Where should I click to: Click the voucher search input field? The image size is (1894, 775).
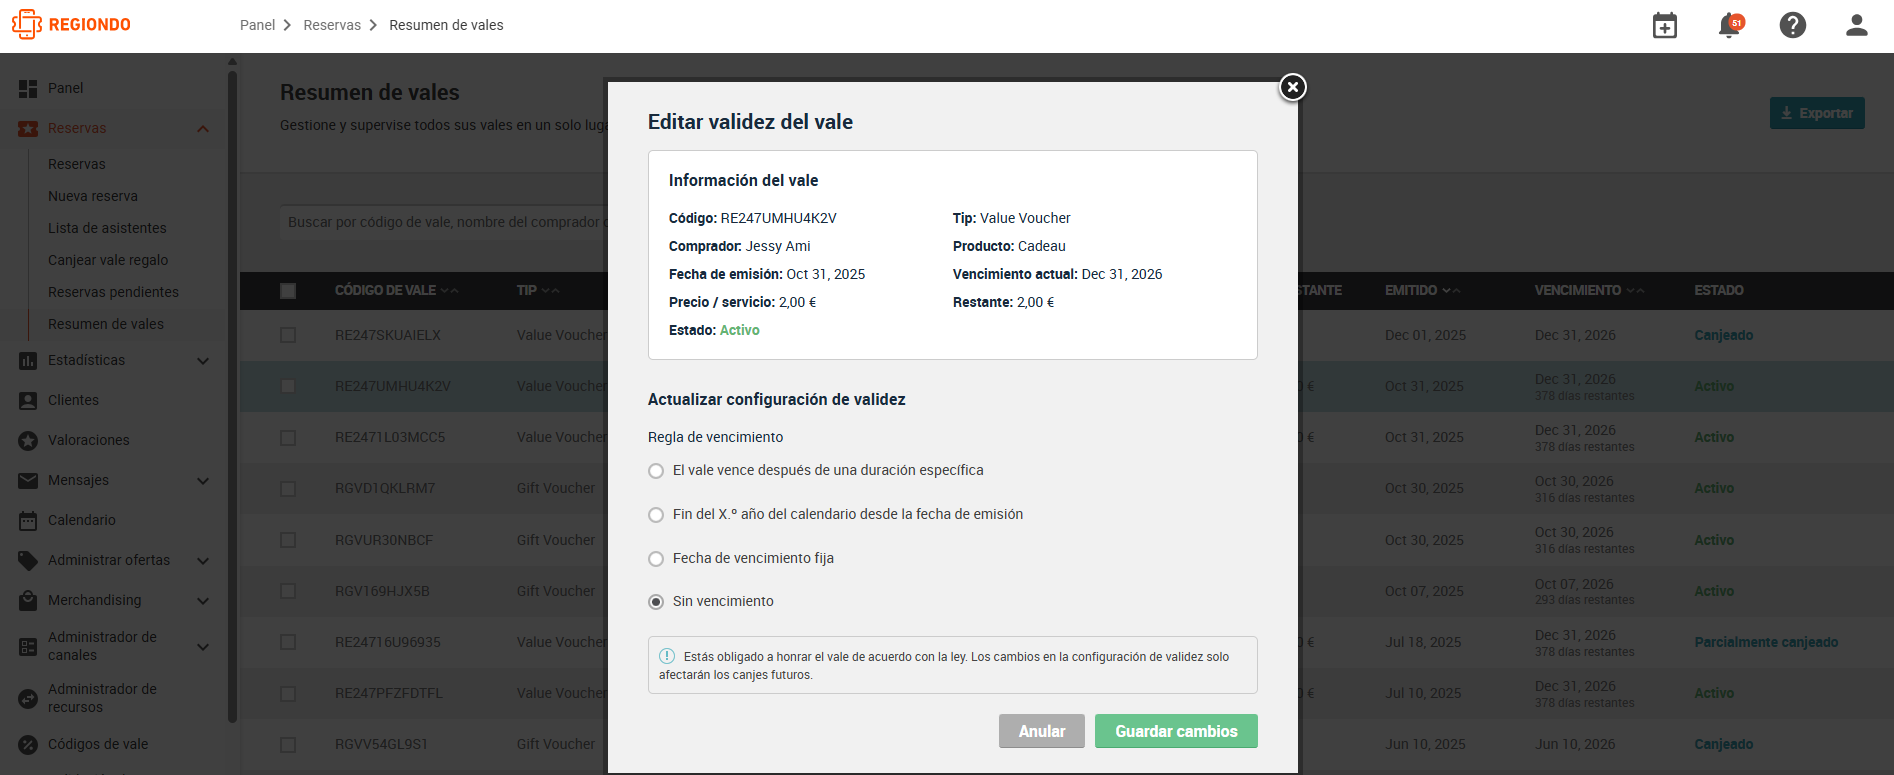click(445, 222)
